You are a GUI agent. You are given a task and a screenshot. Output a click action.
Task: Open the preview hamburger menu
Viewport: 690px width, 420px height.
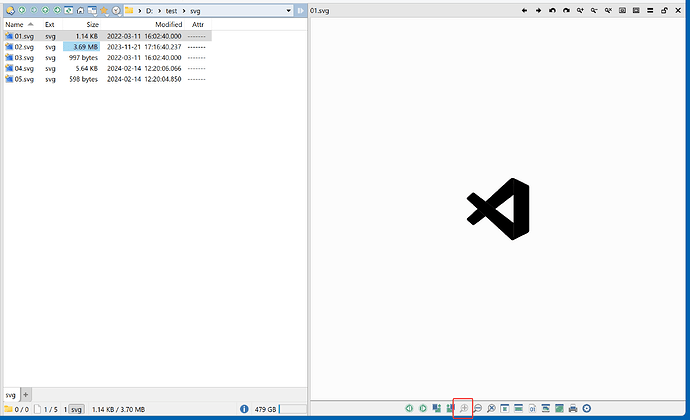click(x=650, y=11)
